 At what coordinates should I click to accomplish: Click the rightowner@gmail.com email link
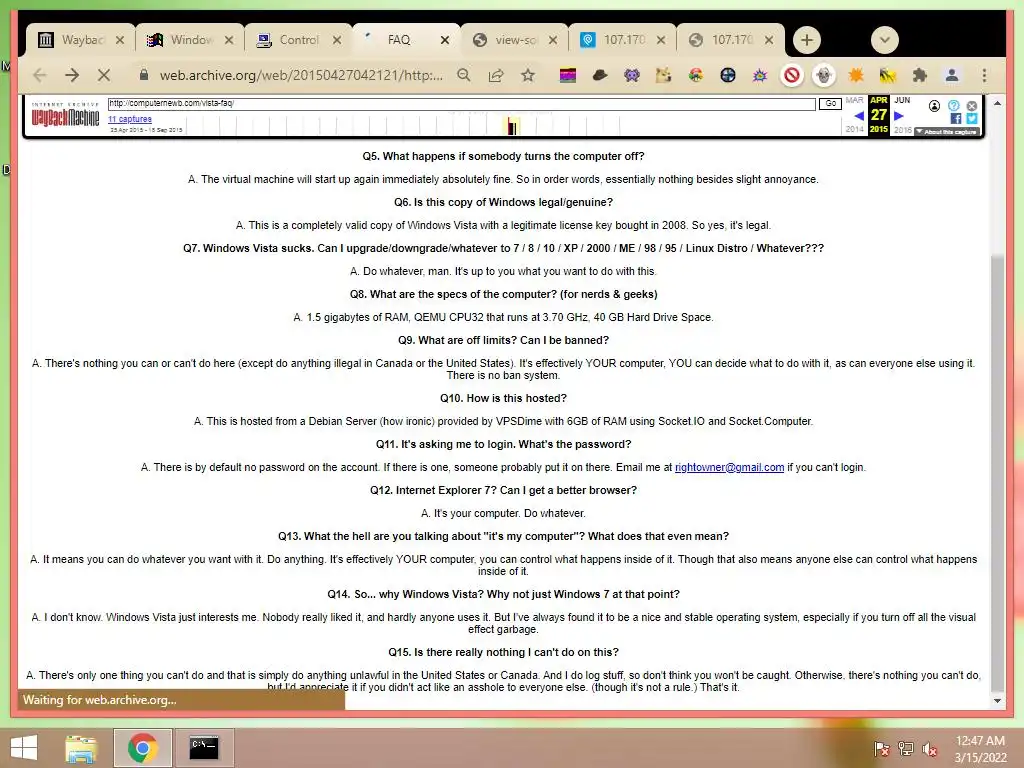click(x=729, y=467)
